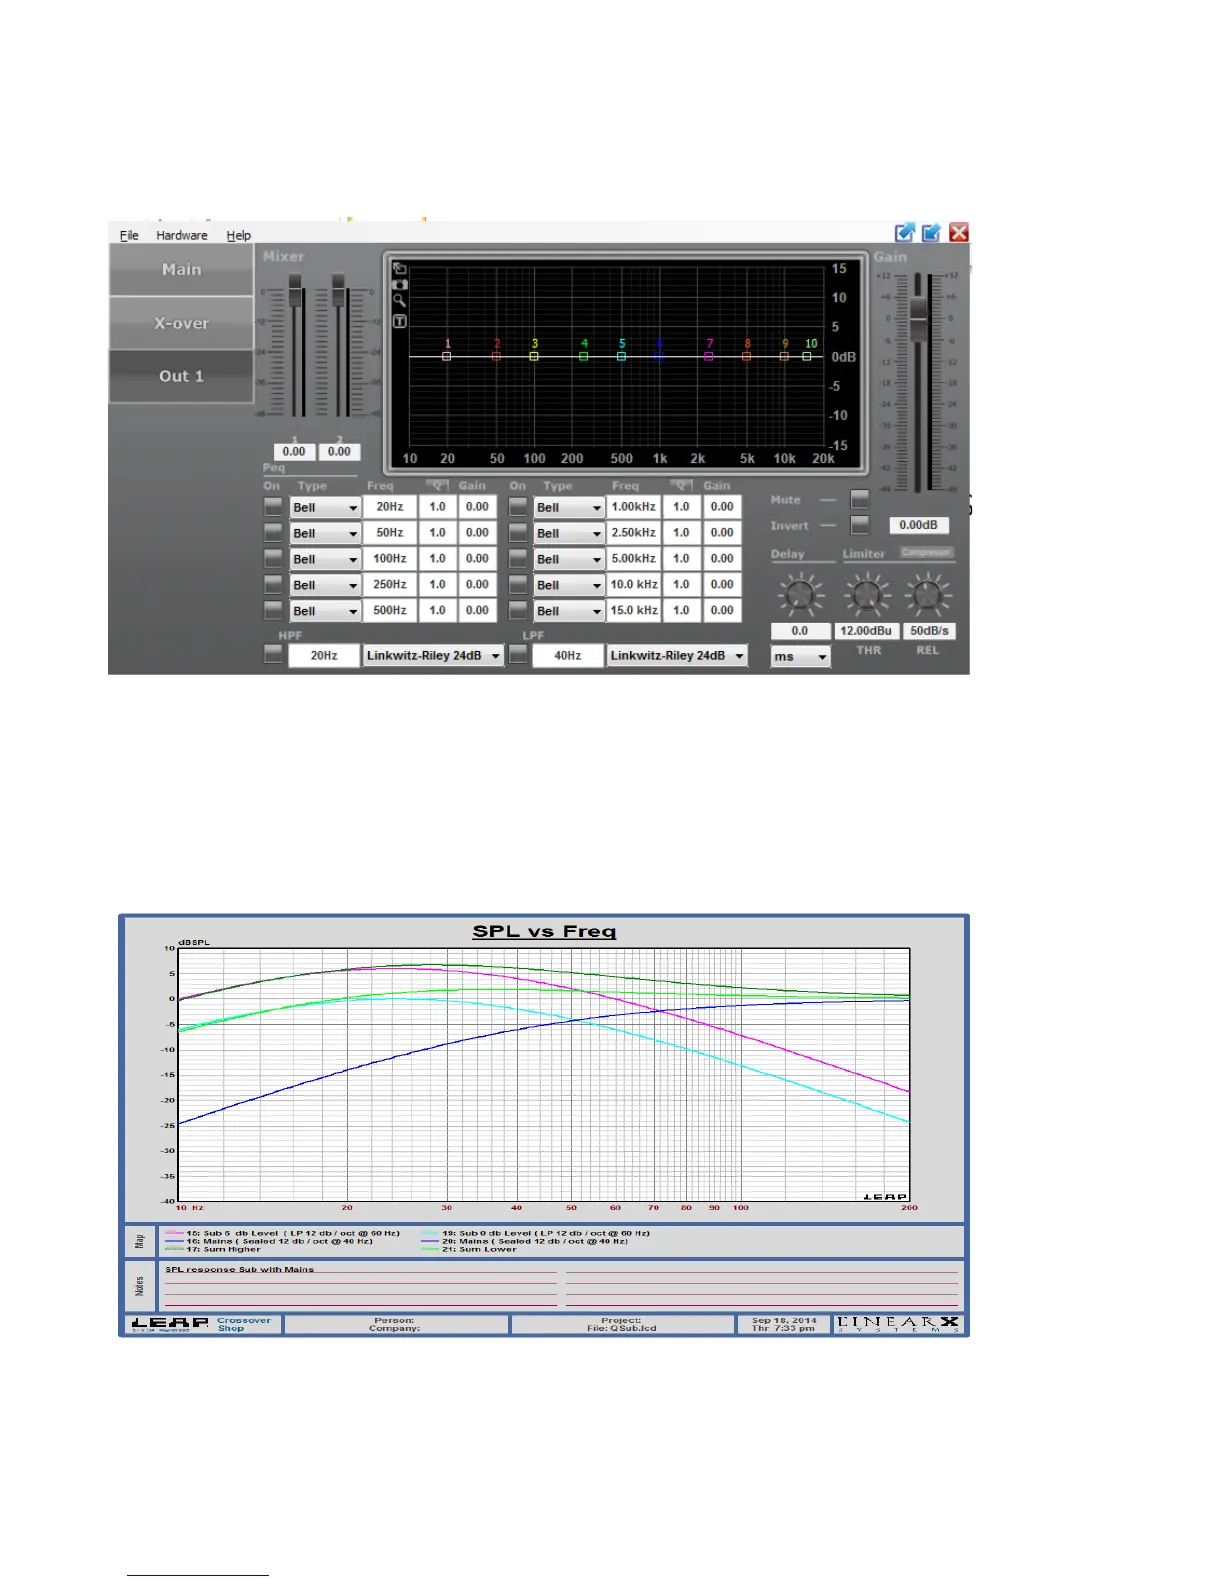Select EQ band handle 1 on the graph
The width and height of the screenshot is (1224, 1584).
(447, 356)
